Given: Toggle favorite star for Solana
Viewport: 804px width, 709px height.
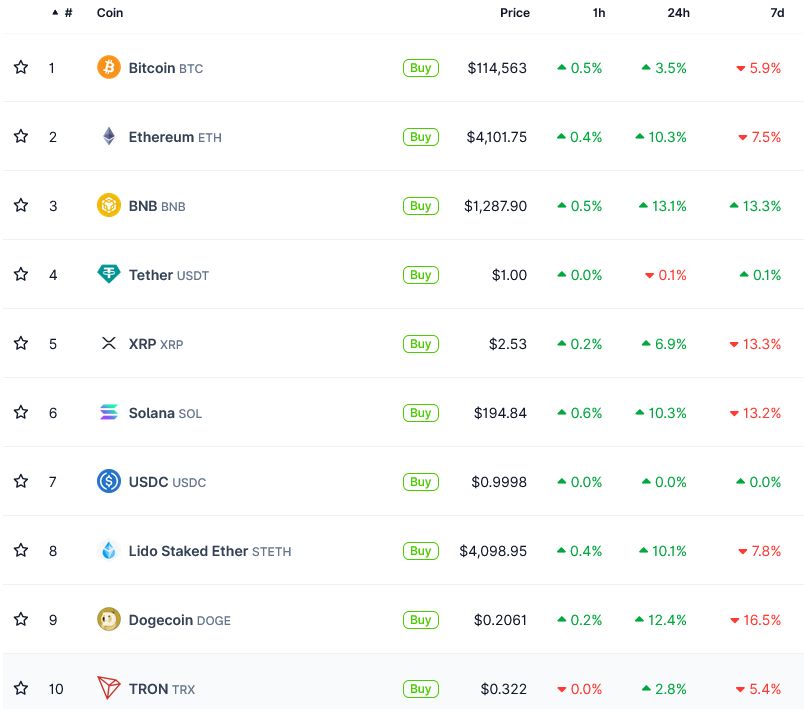Looking at the screenshot, I should [21, 412].
